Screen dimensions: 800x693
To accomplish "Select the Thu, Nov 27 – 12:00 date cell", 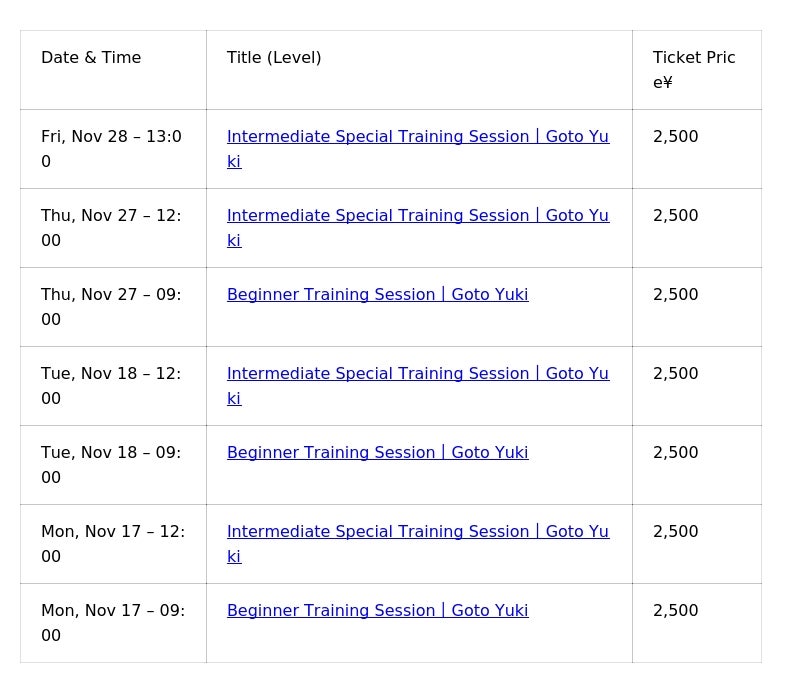I will point(111,228).
